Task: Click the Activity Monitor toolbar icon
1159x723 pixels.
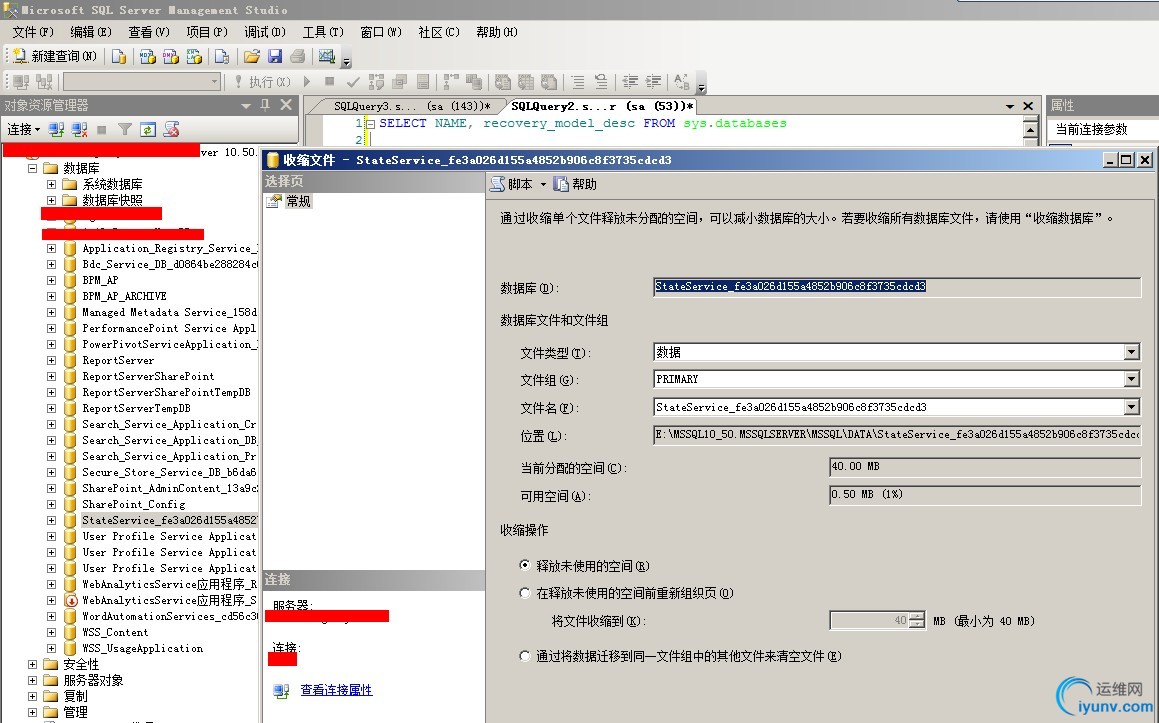Action: (x=326, y=56)
